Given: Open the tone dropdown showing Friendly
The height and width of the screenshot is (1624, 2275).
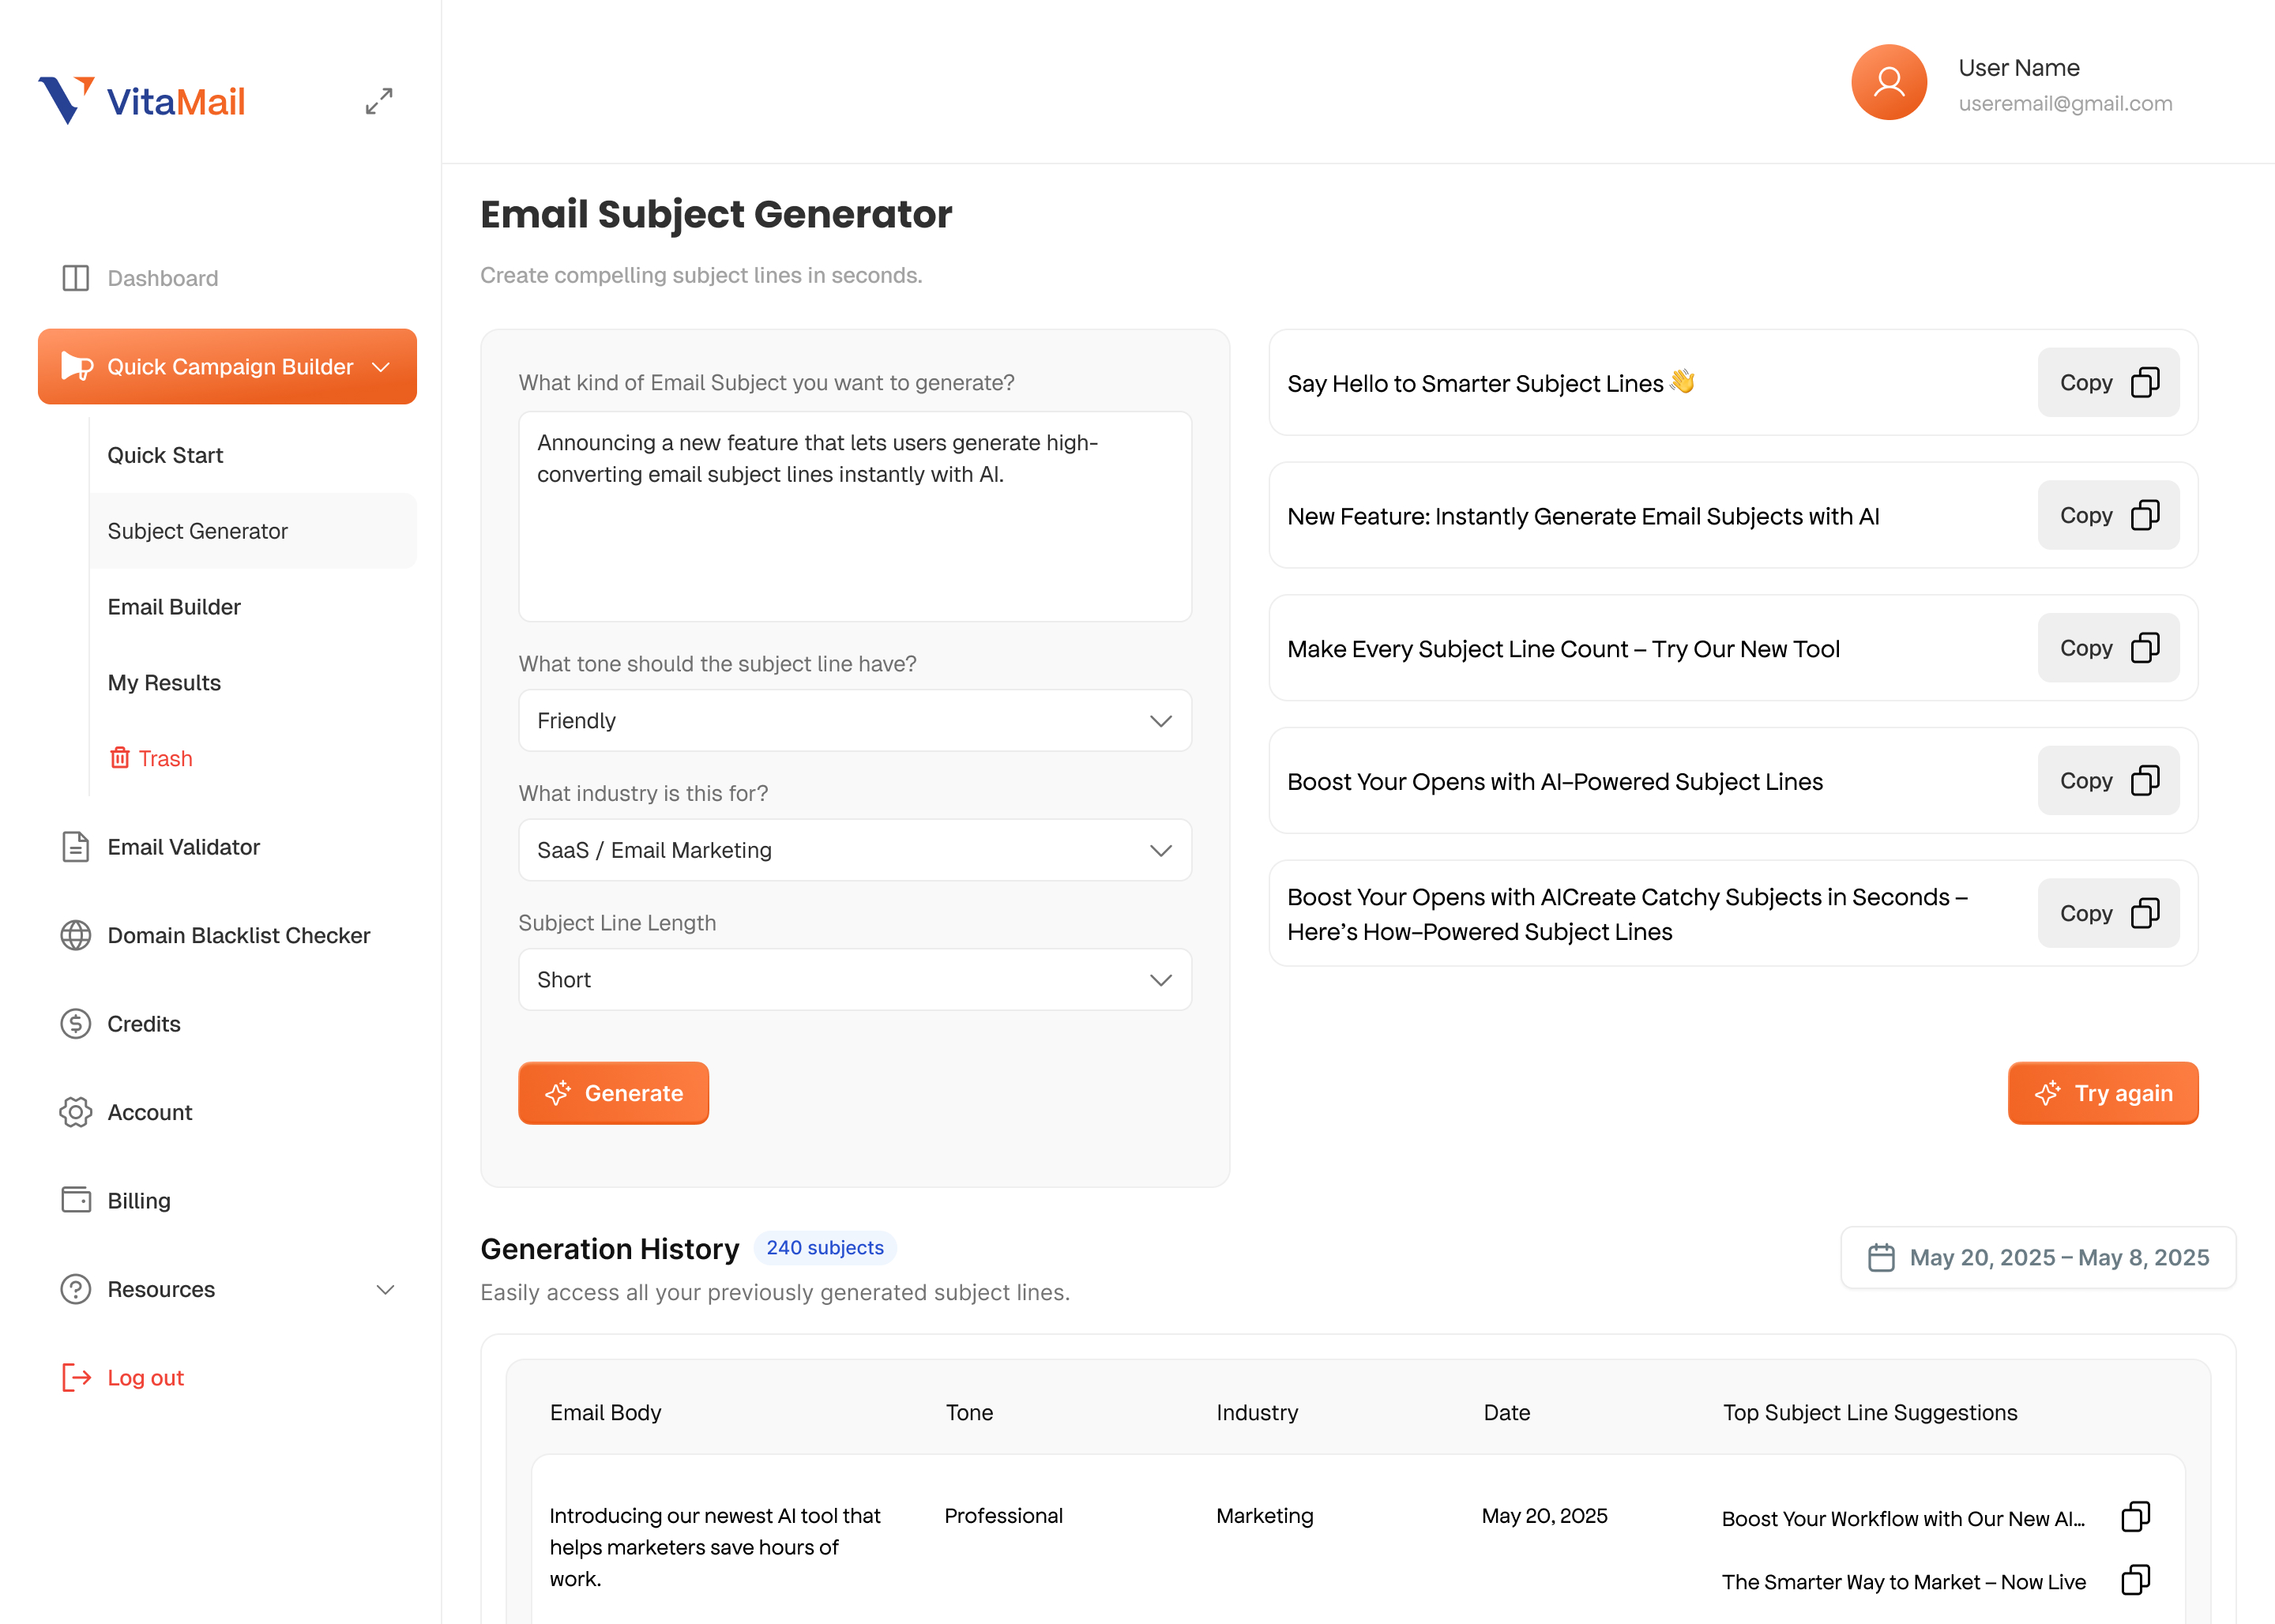Looking at the screenshot, I should tap(855, 720).
